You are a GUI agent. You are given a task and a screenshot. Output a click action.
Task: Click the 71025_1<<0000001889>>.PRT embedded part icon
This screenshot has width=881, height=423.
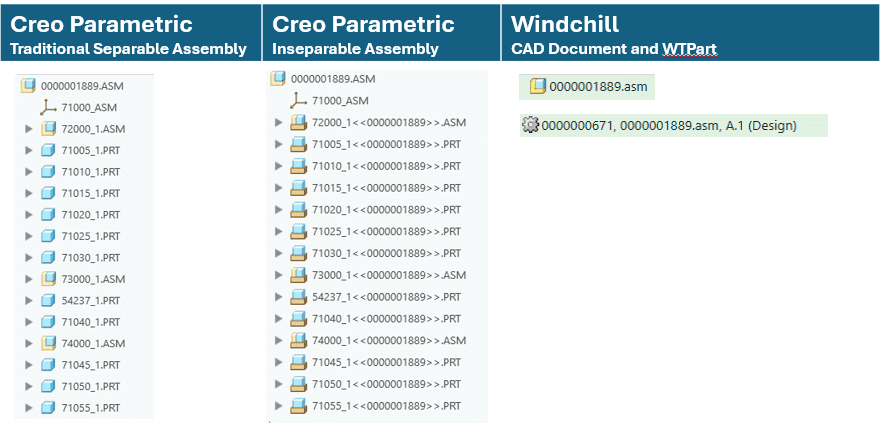pyautogui.click(x=298, y=231)
